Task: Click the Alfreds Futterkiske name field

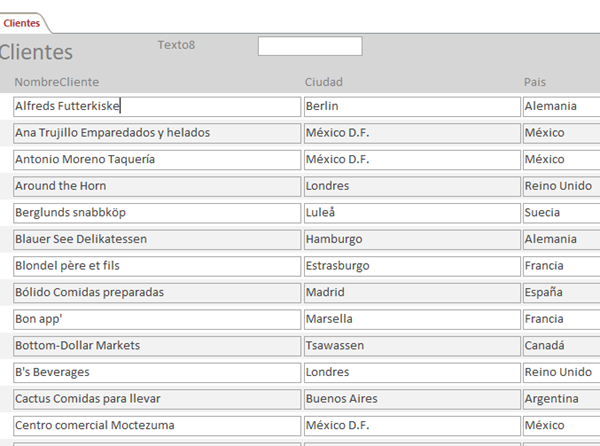Action: [x=157, y=106]
